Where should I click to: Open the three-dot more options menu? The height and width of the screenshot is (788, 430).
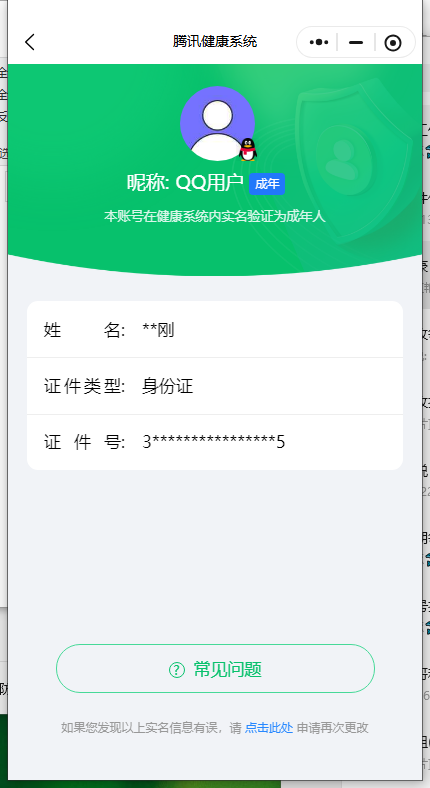coord(319,42)
